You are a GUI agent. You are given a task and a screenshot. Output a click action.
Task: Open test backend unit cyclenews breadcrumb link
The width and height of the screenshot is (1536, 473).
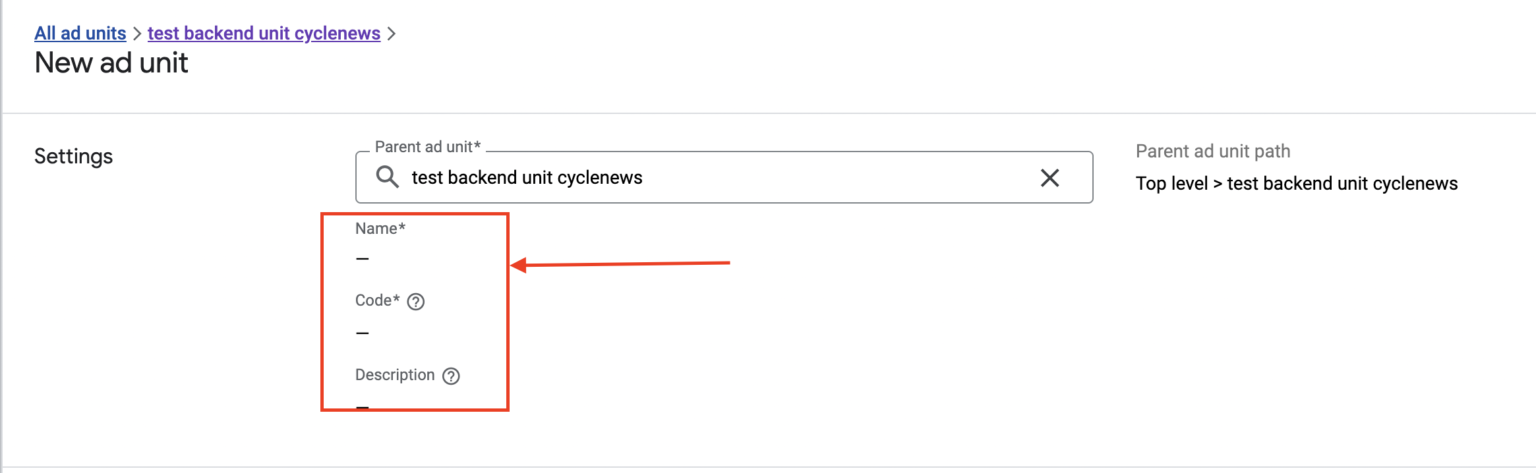pos(264,33)
